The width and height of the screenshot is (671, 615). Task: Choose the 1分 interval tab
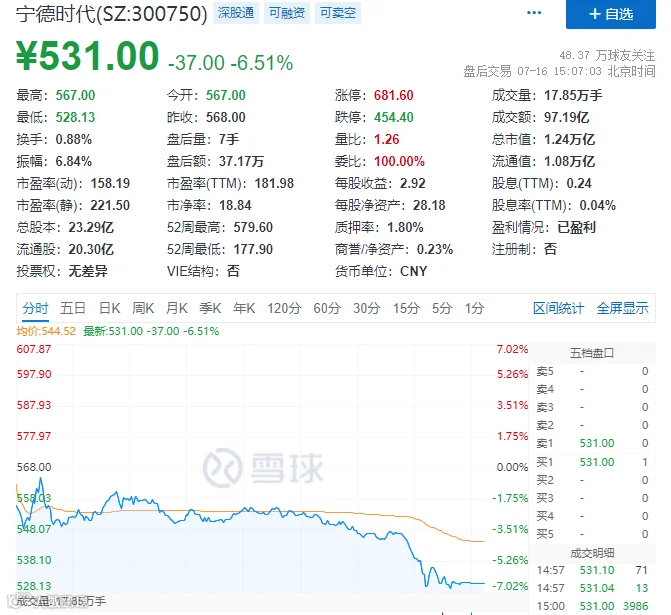[x=475, y=308]
